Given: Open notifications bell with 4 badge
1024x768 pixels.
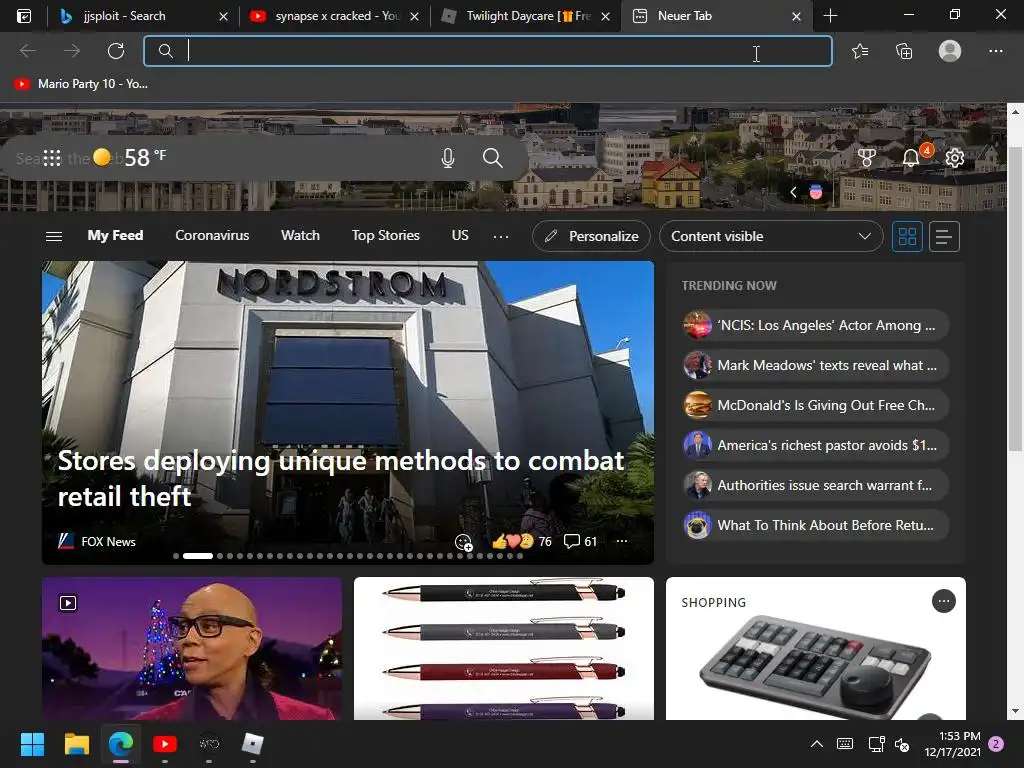Looking at the screenshot, I should pos(913,156).
